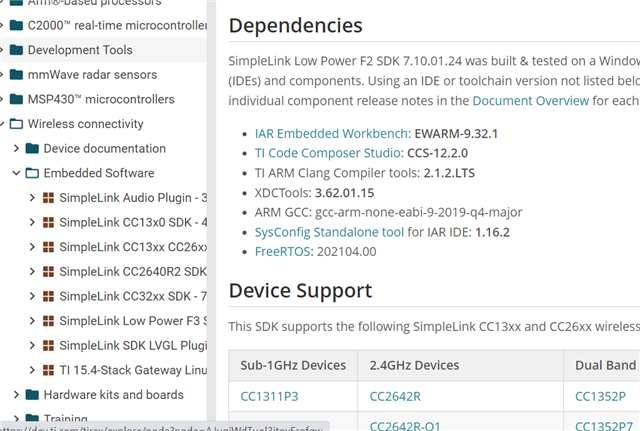Click the SimpleLink Audio Plugin package icon

point(47,198)
